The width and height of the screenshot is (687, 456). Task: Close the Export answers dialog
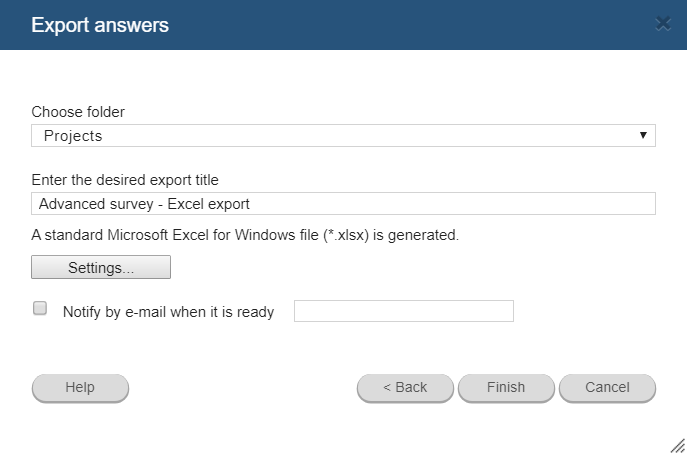point(663,24)
